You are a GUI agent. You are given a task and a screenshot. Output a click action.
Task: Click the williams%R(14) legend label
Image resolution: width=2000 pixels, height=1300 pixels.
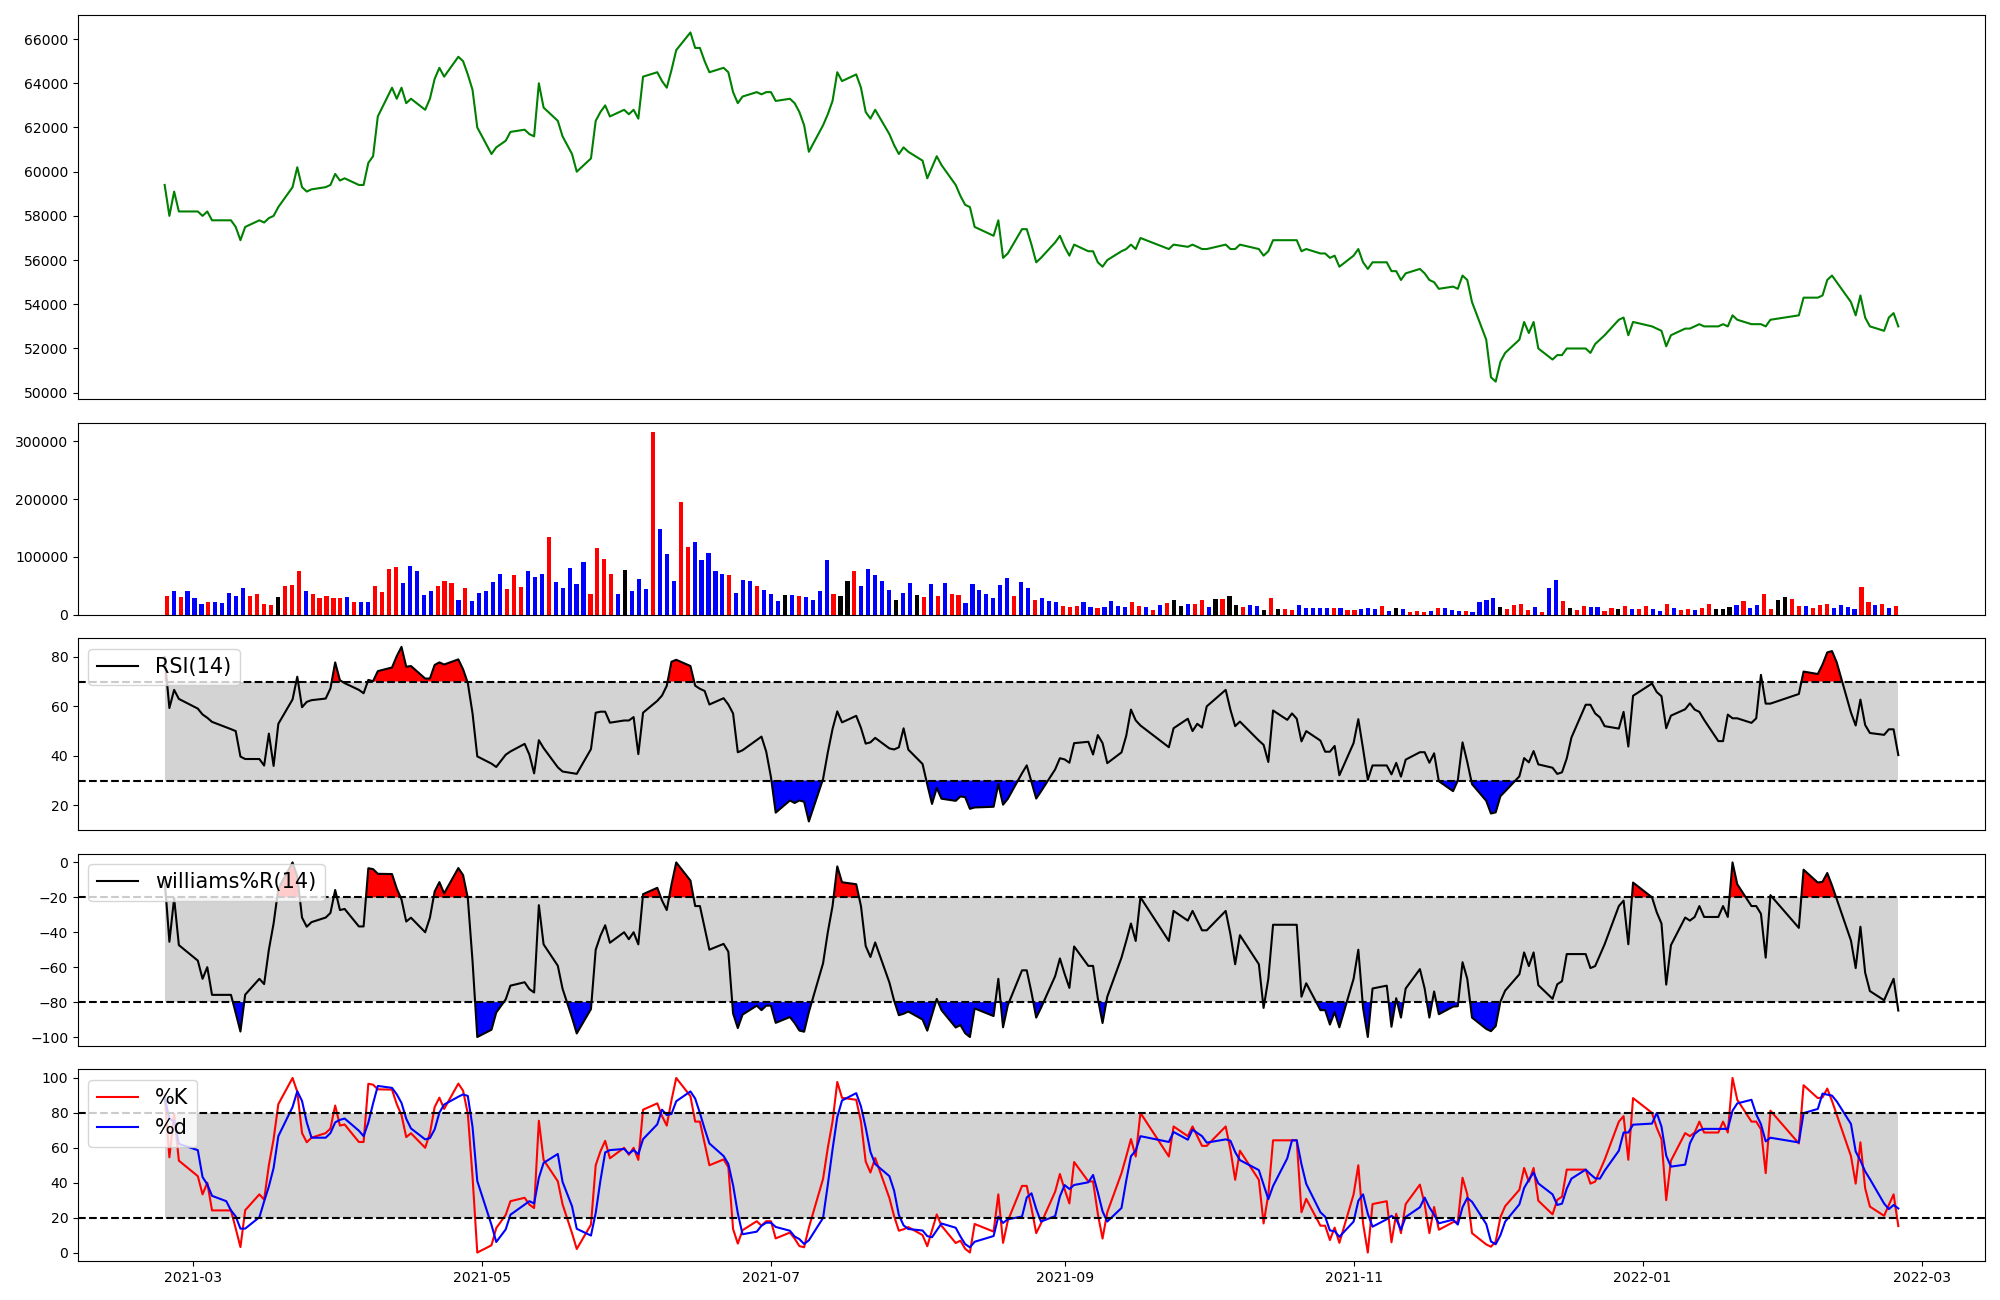235,881
